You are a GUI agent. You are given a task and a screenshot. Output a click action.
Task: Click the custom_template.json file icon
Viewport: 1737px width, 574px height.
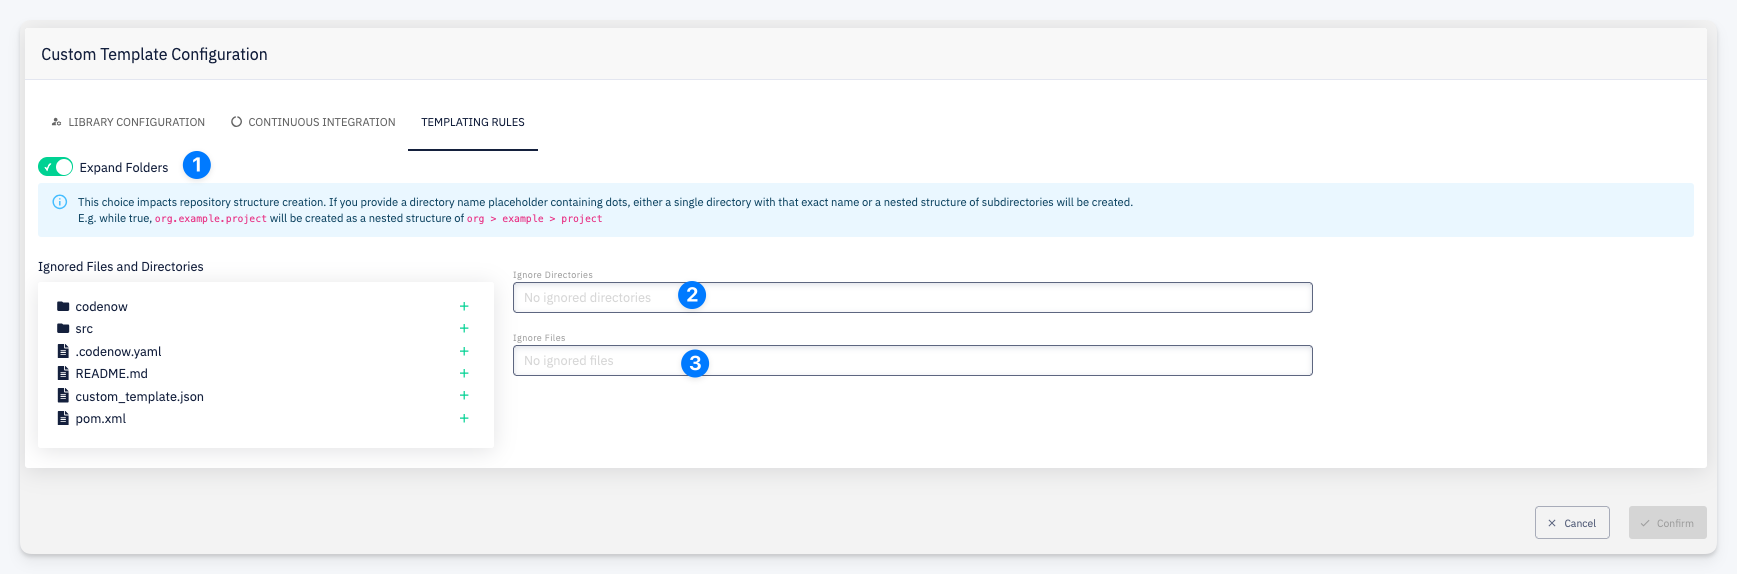point(63,396)
